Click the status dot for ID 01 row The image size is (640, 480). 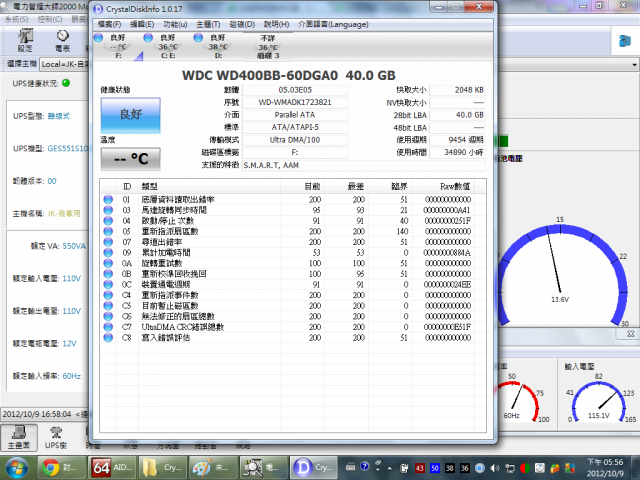(x=108, y=200)
